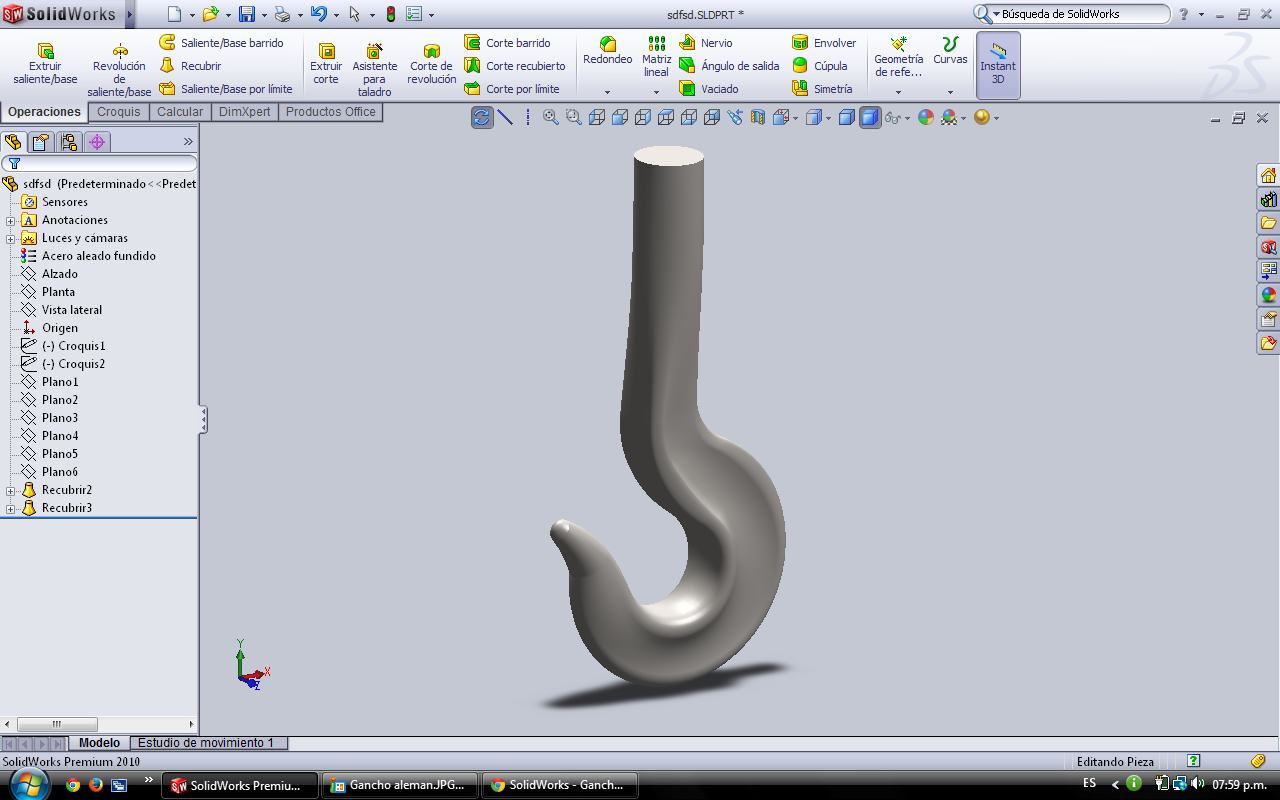Screen dimensions: 1280x800
Task: Open Estudio de movimiento 1 tab
Action: pos(208,743)
